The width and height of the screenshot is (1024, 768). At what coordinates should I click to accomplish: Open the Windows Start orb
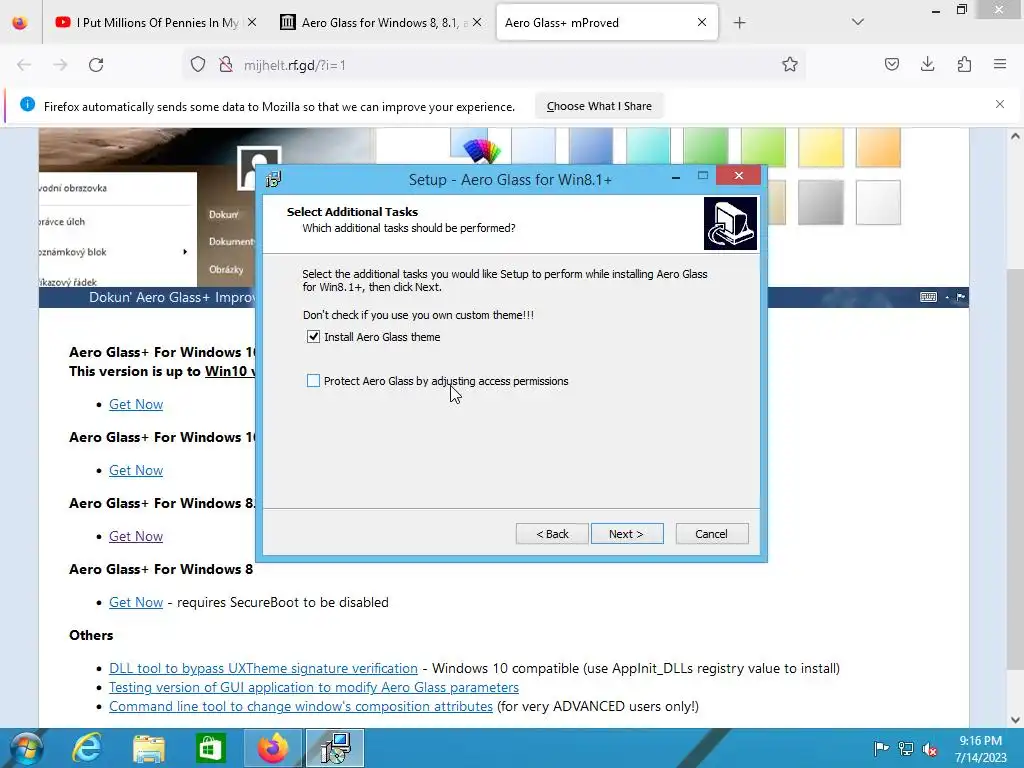pyautogui.click(x=26, y=748)
